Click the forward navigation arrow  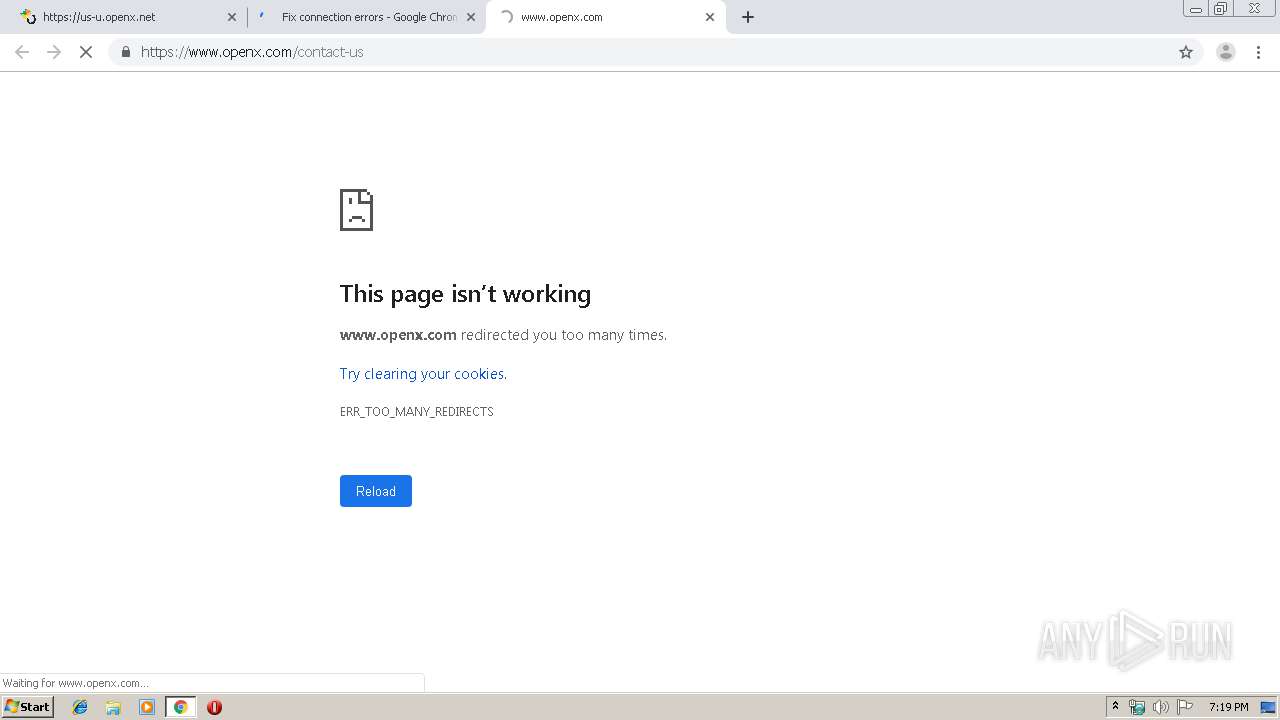54,52
